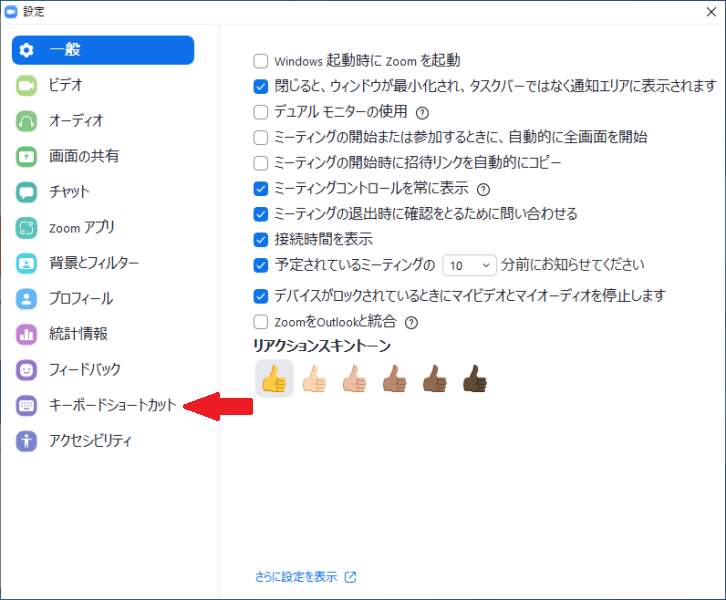Select the medium-dark thumbs-up skin tone
The image size is (726, 600).
[435, 379]
